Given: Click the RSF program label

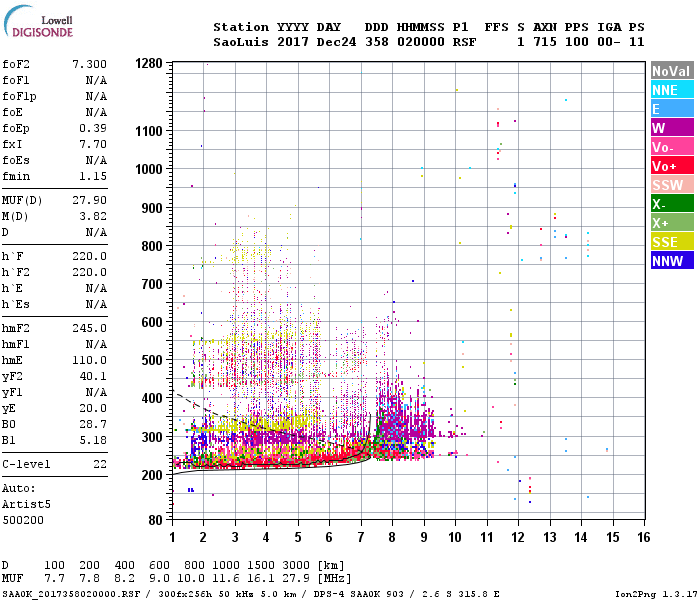Looking at the screenshot, I should [464, 42].
